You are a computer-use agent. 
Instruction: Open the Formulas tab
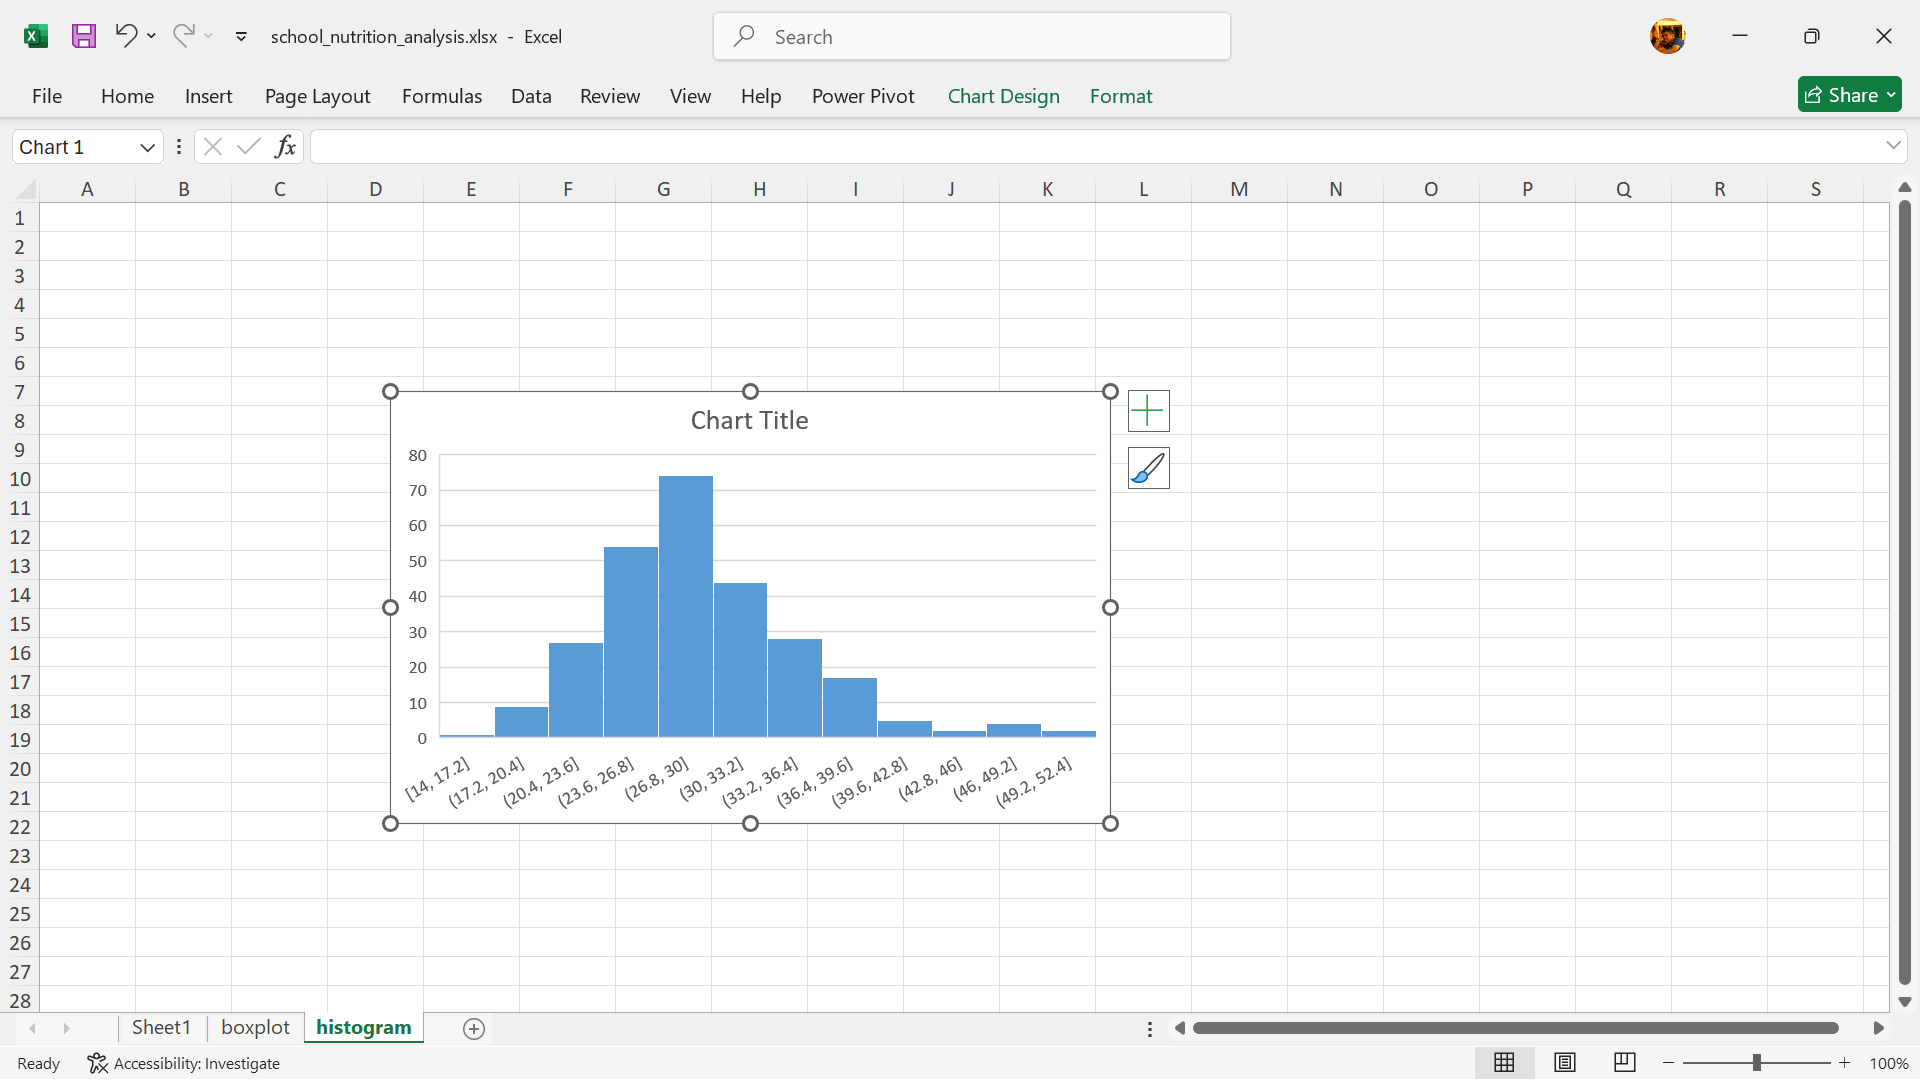[x=441, y=96]
